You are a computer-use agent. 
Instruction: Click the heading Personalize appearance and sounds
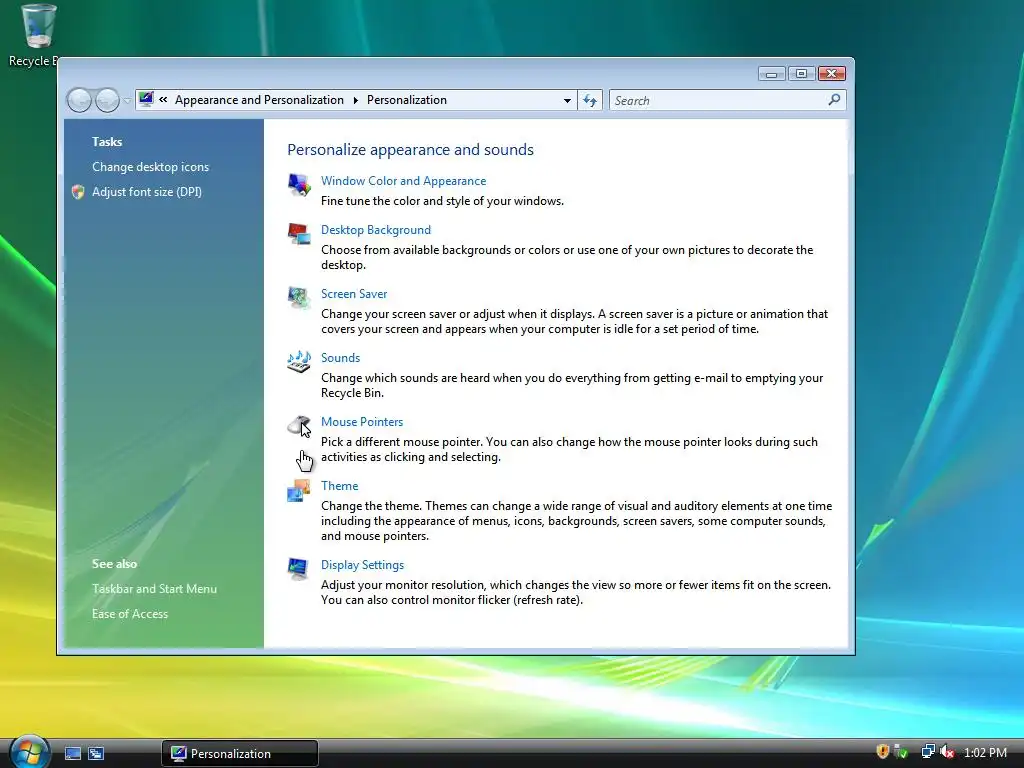[410, 150]
